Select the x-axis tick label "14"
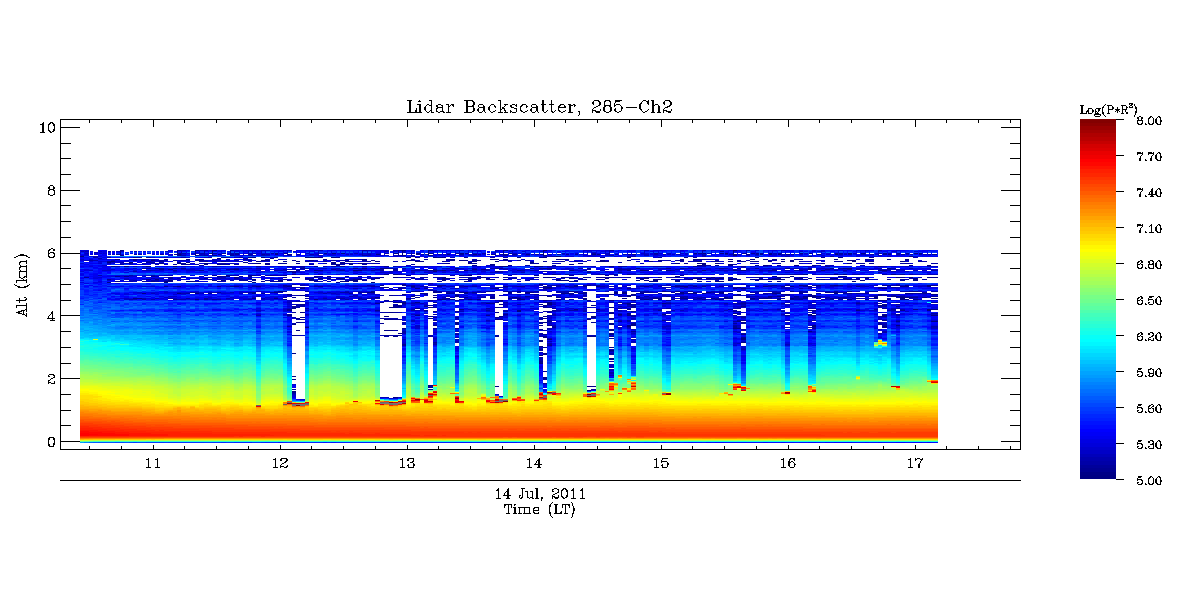This screenshot has width=1200, height=600. 534,464
